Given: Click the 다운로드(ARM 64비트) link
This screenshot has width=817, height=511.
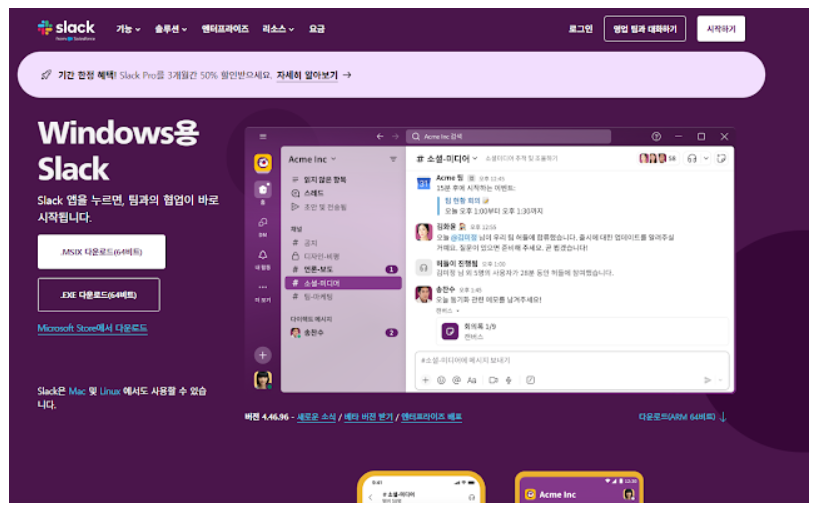Looking at the screenshot, I should pos(677,417).
